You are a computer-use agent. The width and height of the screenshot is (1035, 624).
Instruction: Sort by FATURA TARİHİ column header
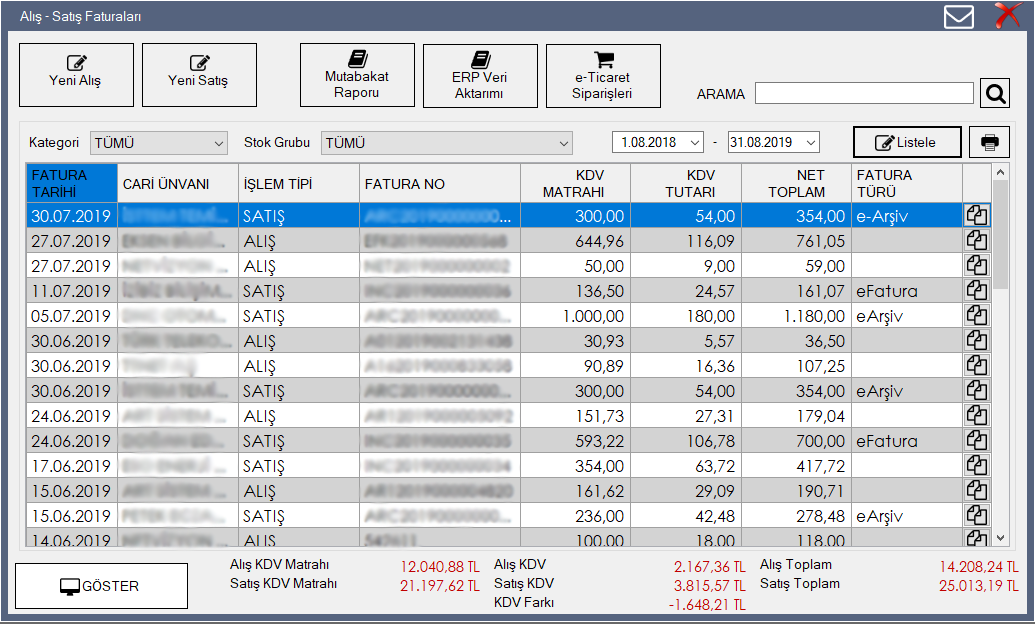(x=71, y=183)
